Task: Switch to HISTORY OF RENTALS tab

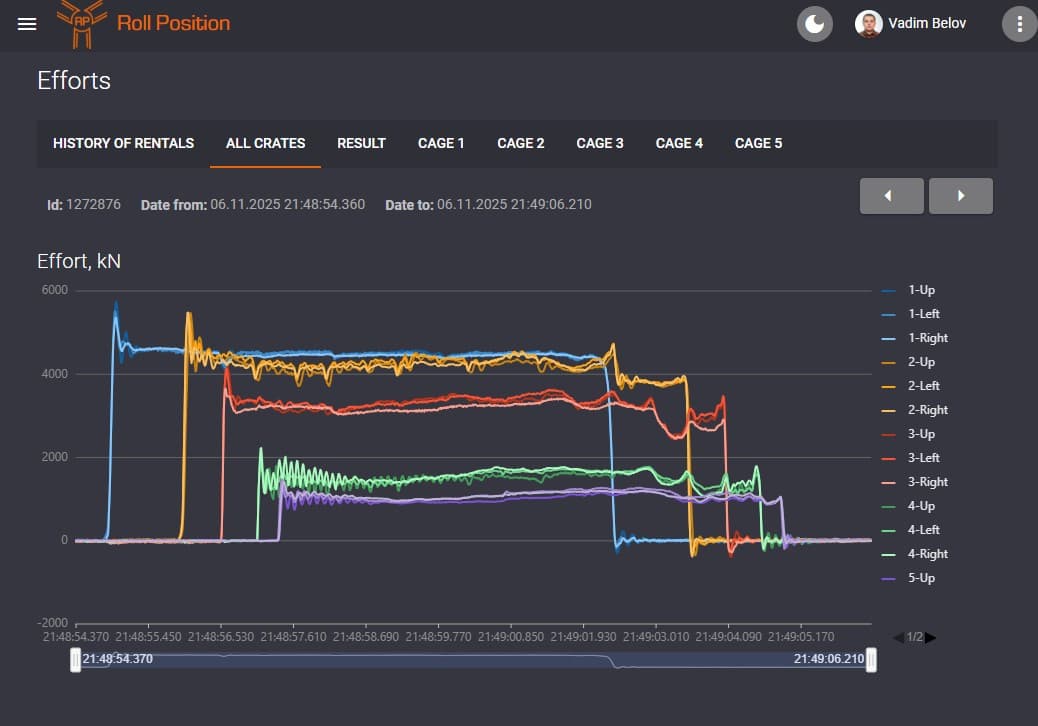Action: click(123, 143)
